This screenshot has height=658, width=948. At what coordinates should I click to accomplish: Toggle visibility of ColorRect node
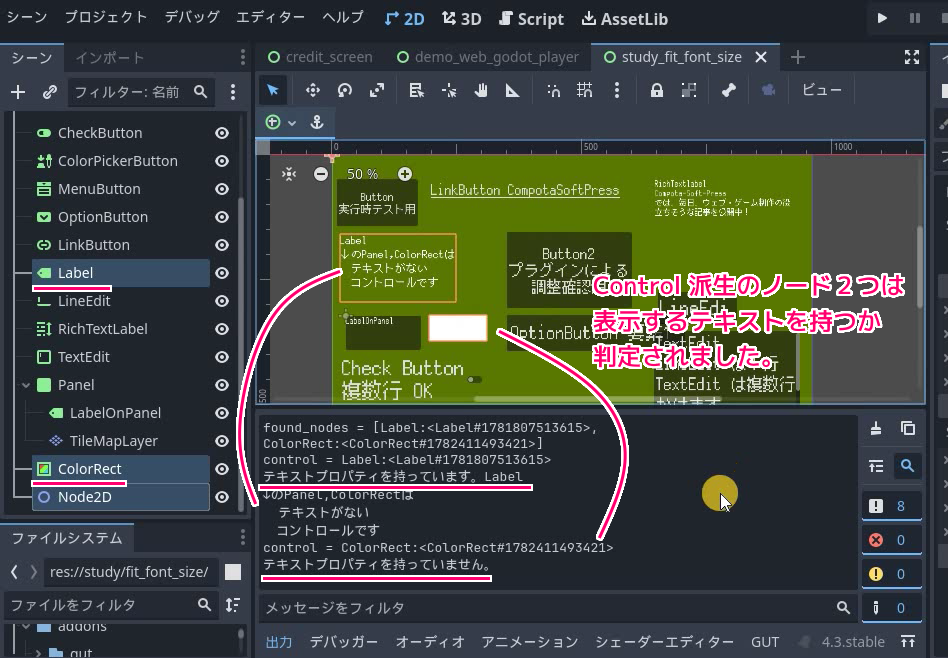222,469
